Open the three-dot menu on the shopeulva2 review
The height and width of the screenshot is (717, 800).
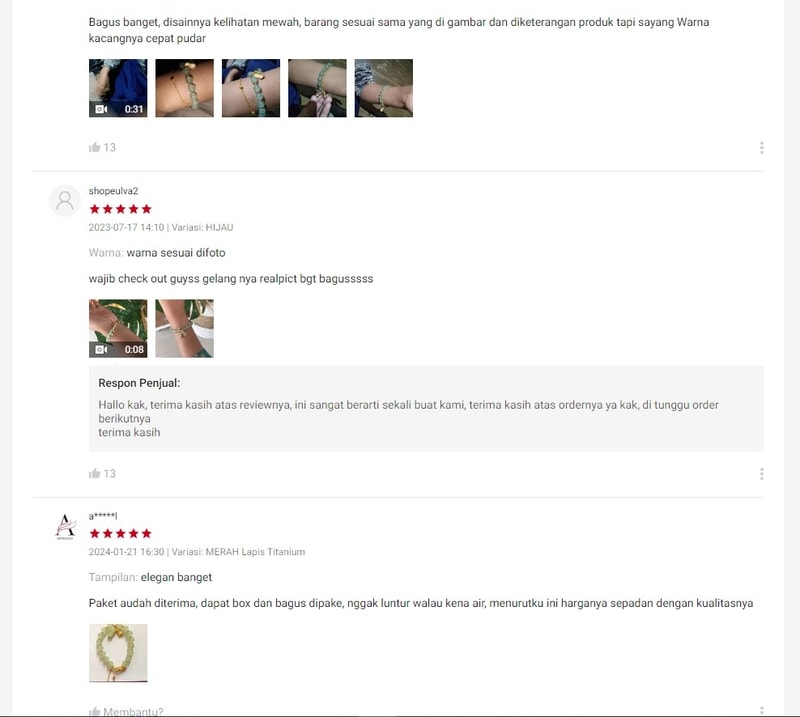pos(761,474)
